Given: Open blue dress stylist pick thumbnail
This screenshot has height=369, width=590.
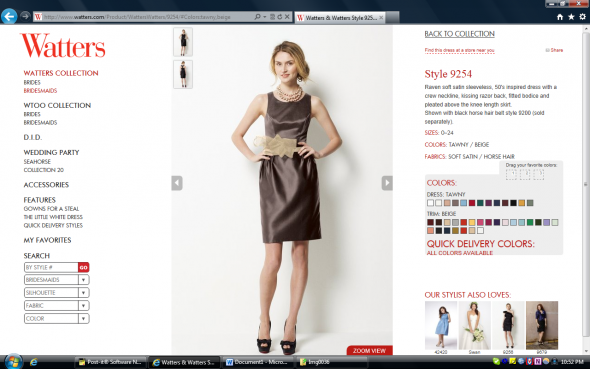Looking at the screenshot, I should [441, 326].
